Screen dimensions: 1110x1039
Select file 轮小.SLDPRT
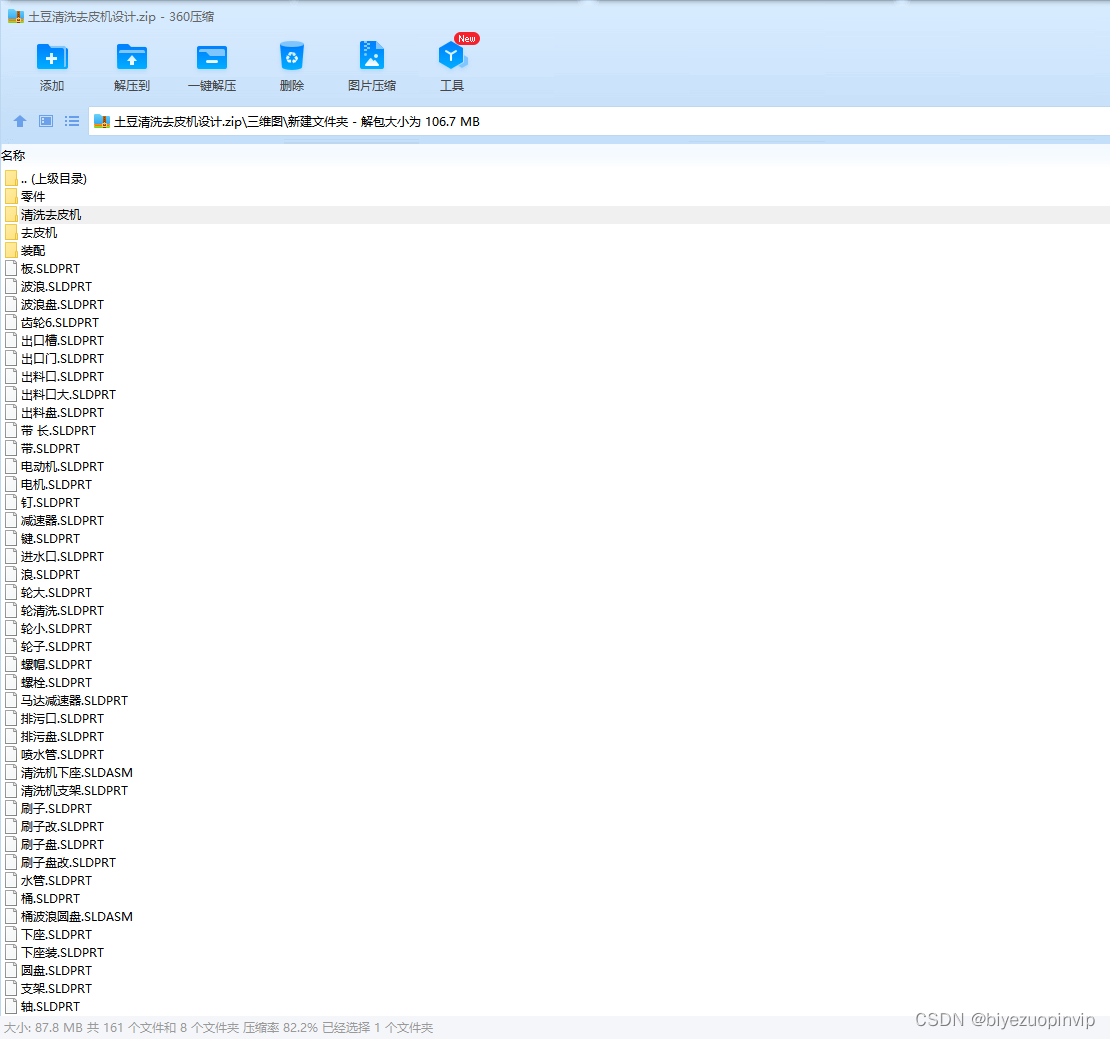coord(57,628)
